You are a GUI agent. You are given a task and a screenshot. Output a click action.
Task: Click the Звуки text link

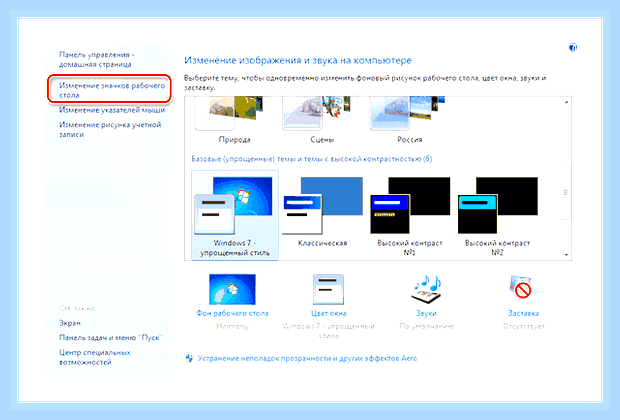(426, 313)
